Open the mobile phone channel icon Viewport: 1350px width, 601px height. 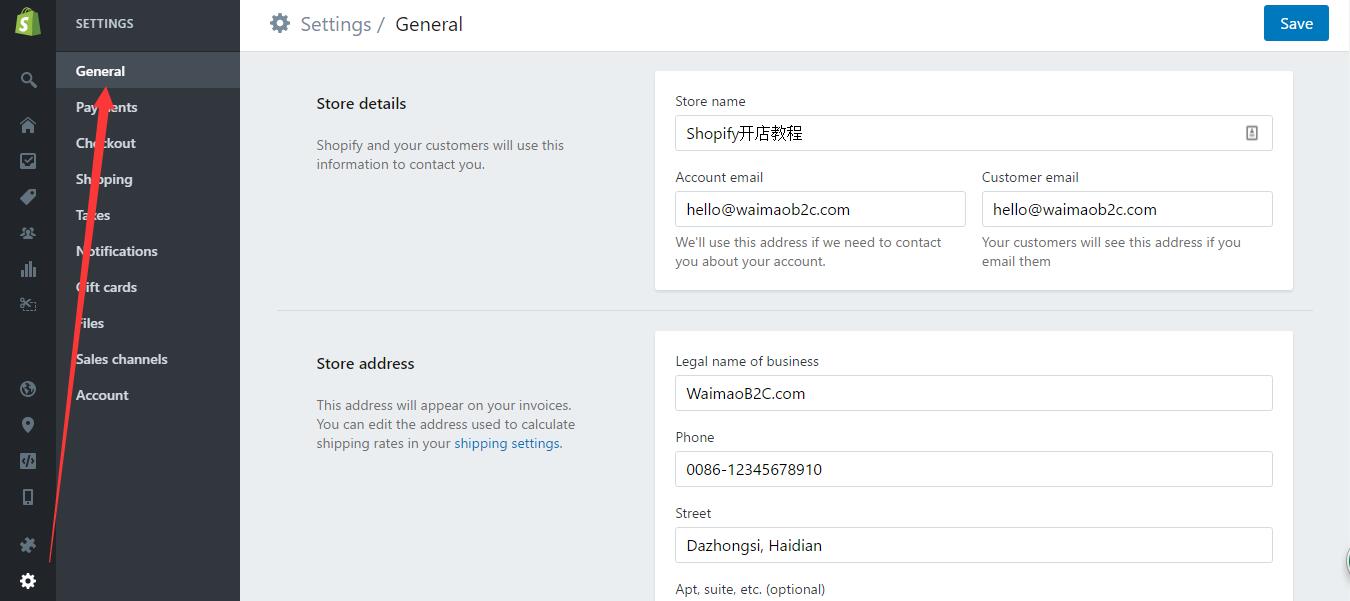pos(28,497)
